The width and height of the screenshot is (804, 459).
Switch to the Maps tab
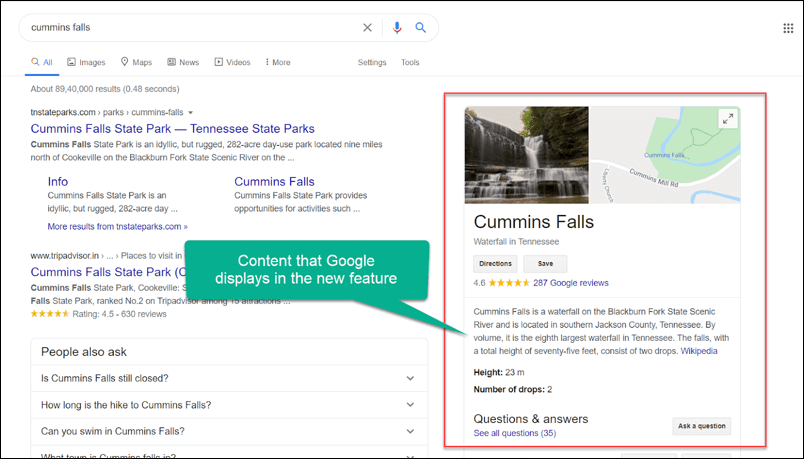pyautogui.click(x=136, y=62)
